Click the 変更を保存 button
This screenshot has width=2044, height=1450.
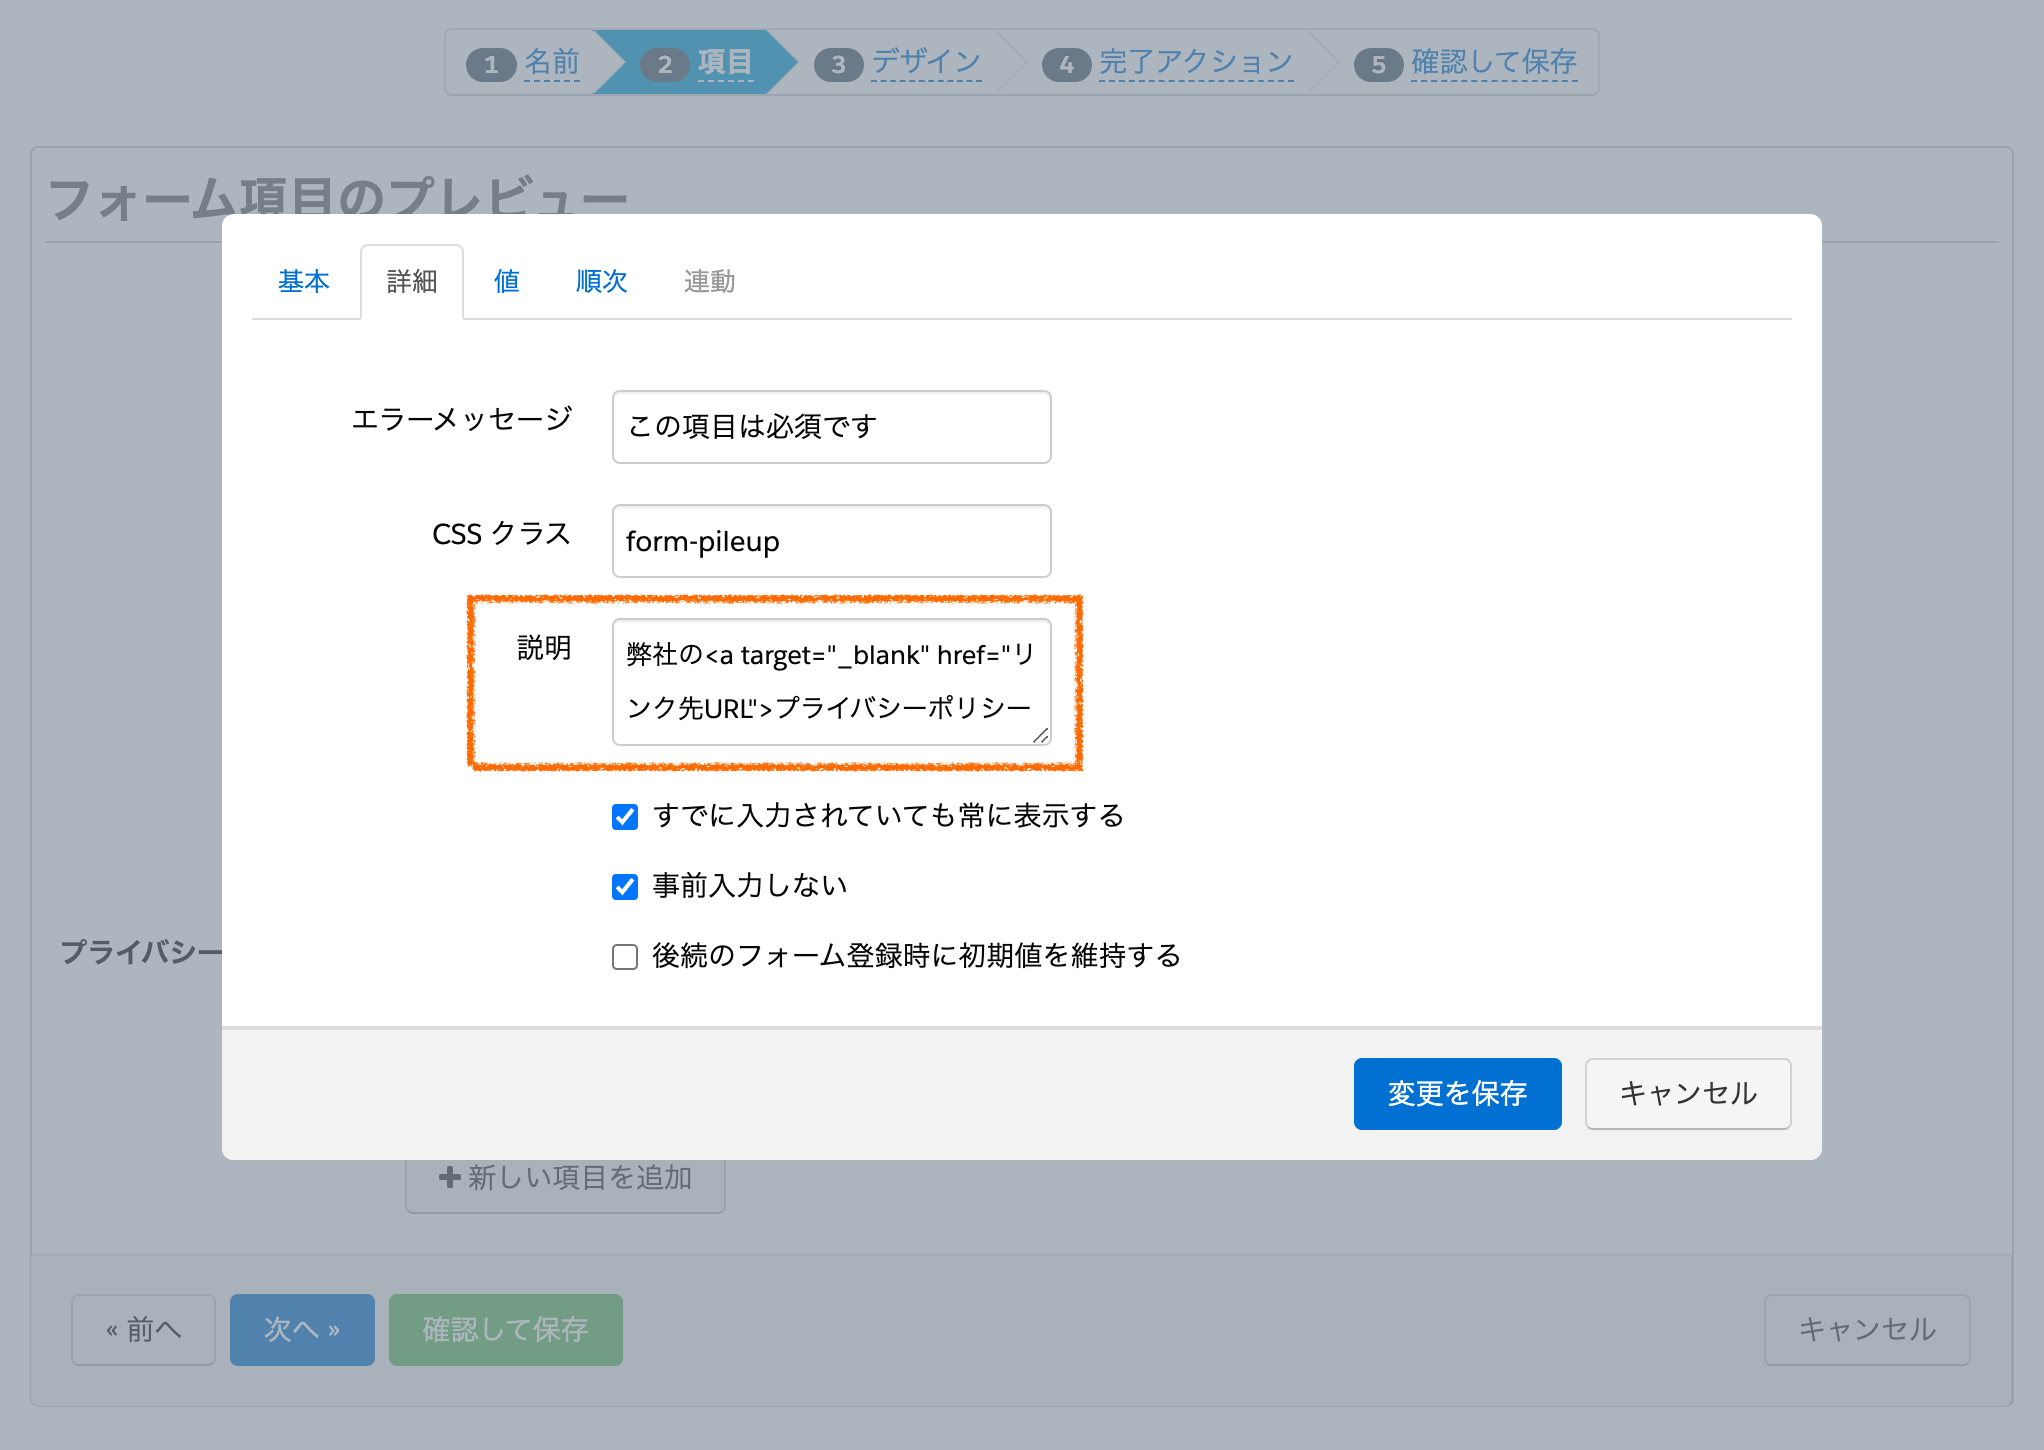1457,1094
